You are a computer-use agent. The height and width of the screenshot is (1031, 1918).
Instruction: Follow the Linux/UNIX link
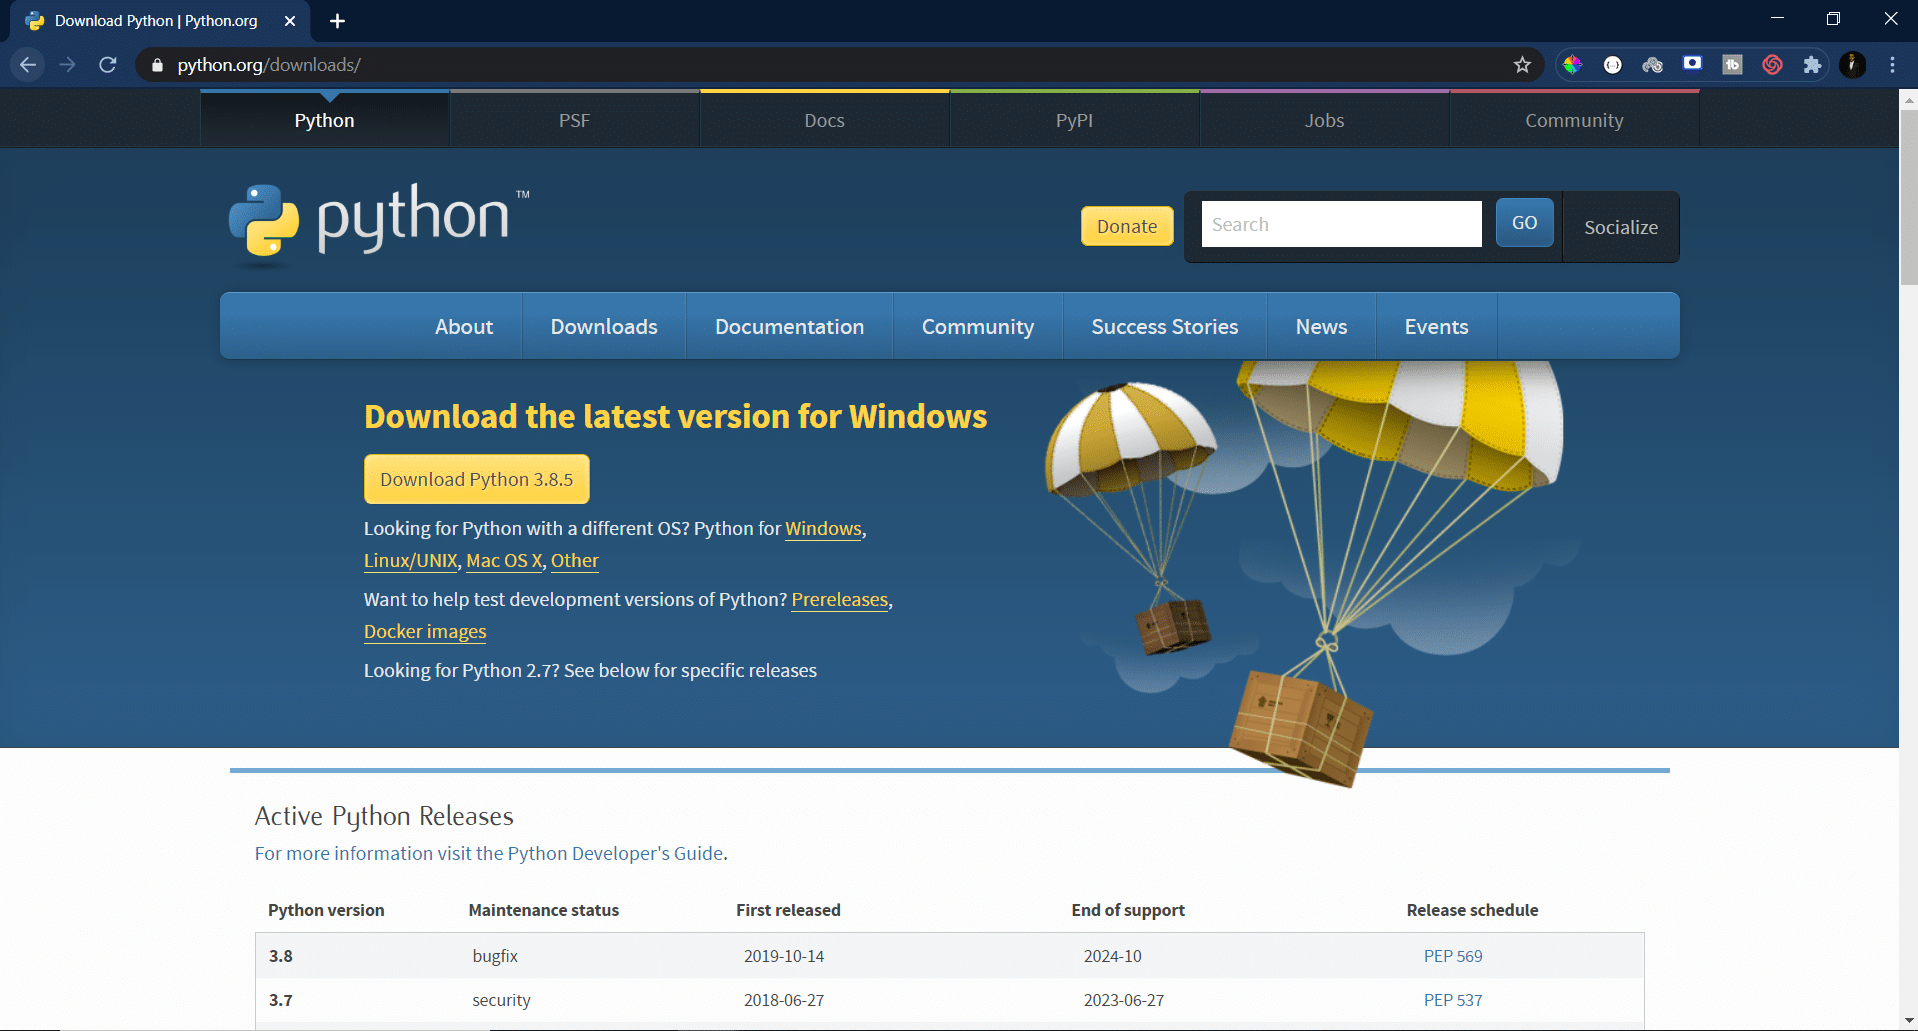tap(411, 561)
